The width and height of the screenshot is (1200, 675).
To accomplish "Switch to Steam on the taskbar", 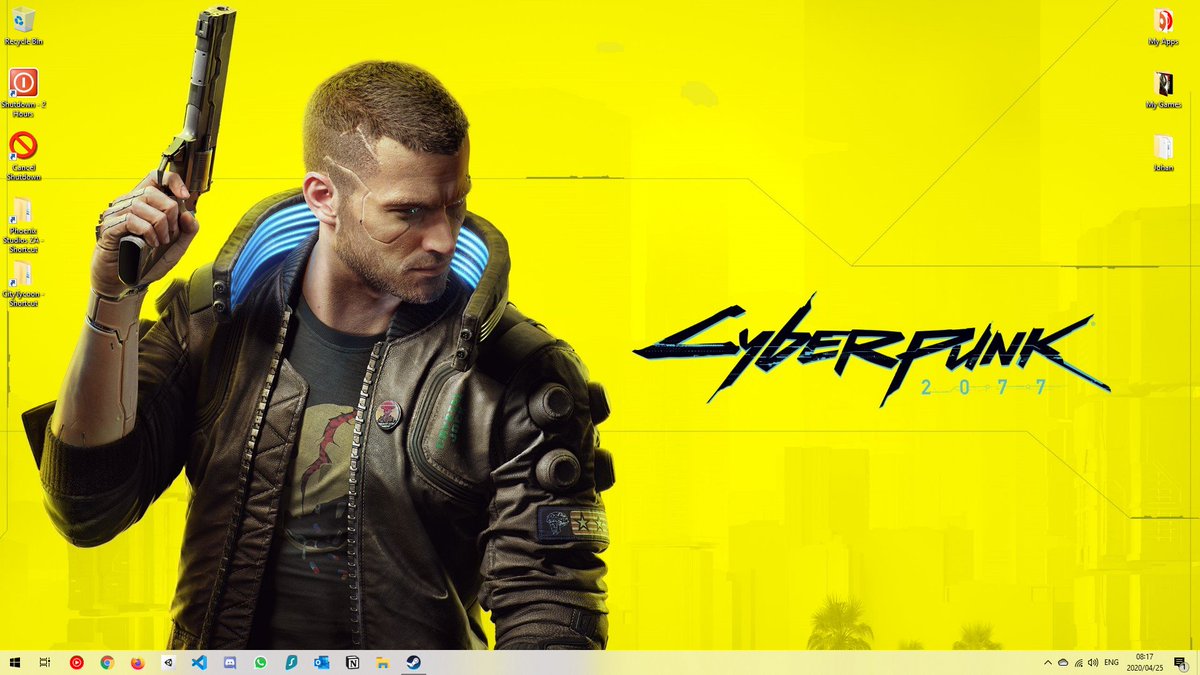I will point(413,662).
